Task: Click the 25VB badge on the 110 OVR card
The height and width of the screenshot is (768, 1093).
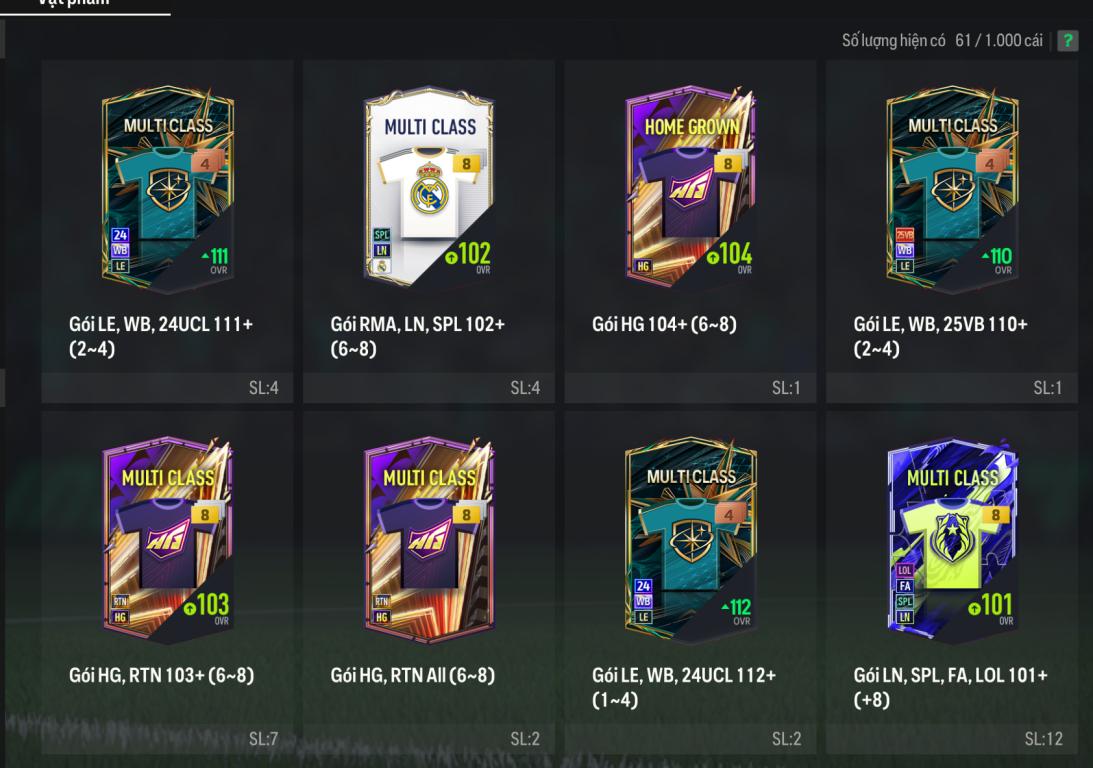Action: [x=905, y=234]
